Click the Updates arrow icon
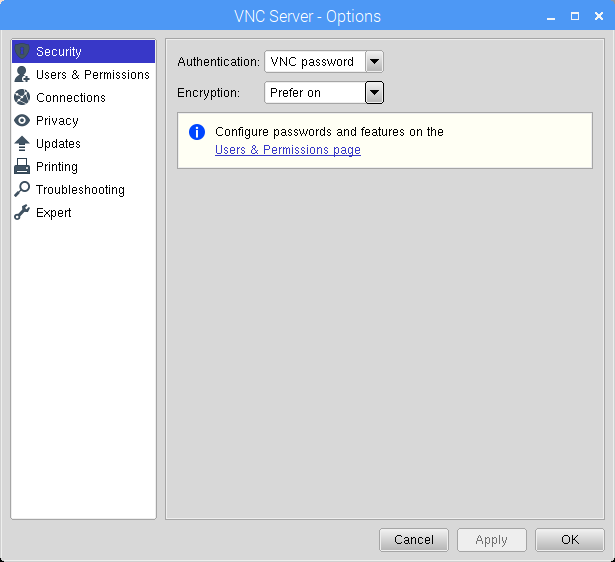 [x=22, y=144]
